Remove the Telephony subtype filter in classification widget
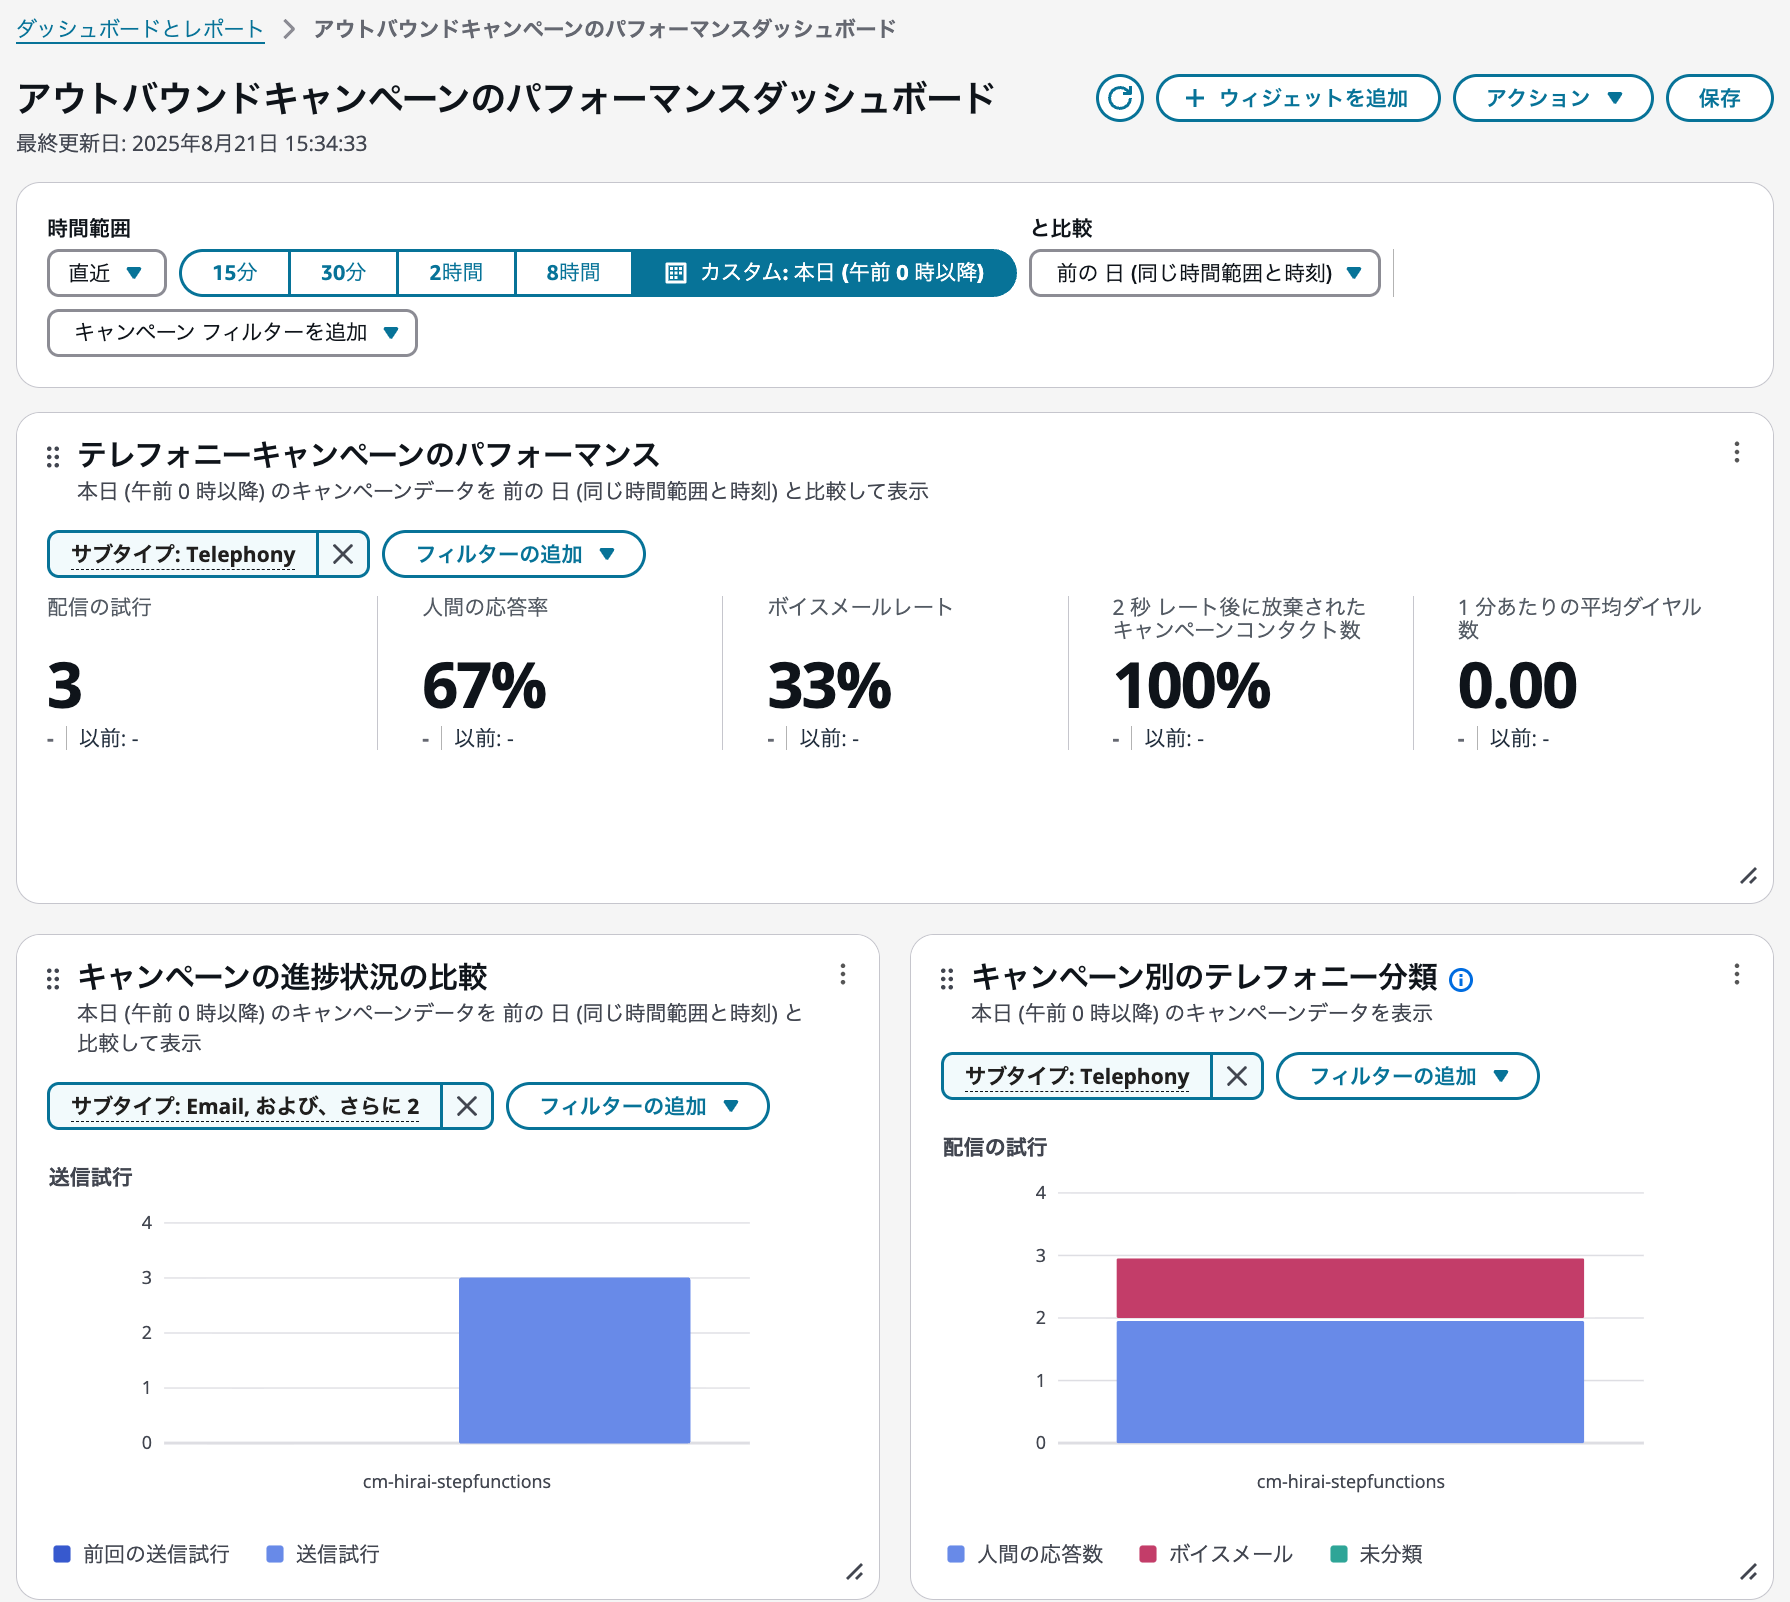The width and height of the screenshot is (1790, 1602). [x=1237, y=1076]
